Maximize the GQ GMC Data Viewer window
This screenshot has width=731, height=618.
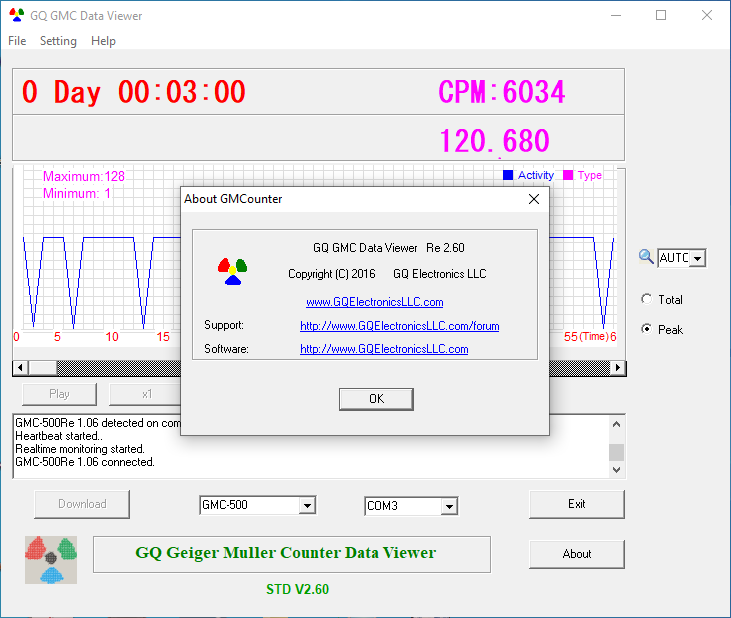pyautogui.click(x=661, y=15)
